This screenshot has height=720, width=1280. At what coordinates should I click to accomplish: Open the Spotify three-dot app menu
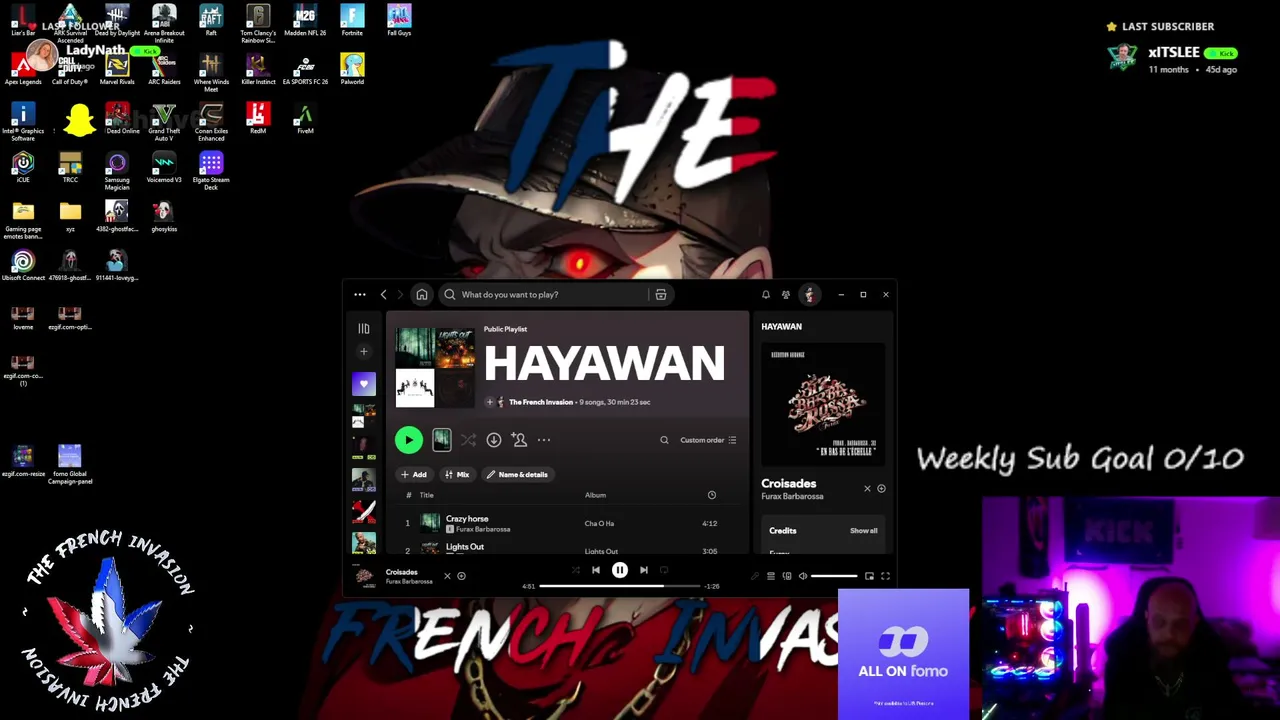(360, 295)
